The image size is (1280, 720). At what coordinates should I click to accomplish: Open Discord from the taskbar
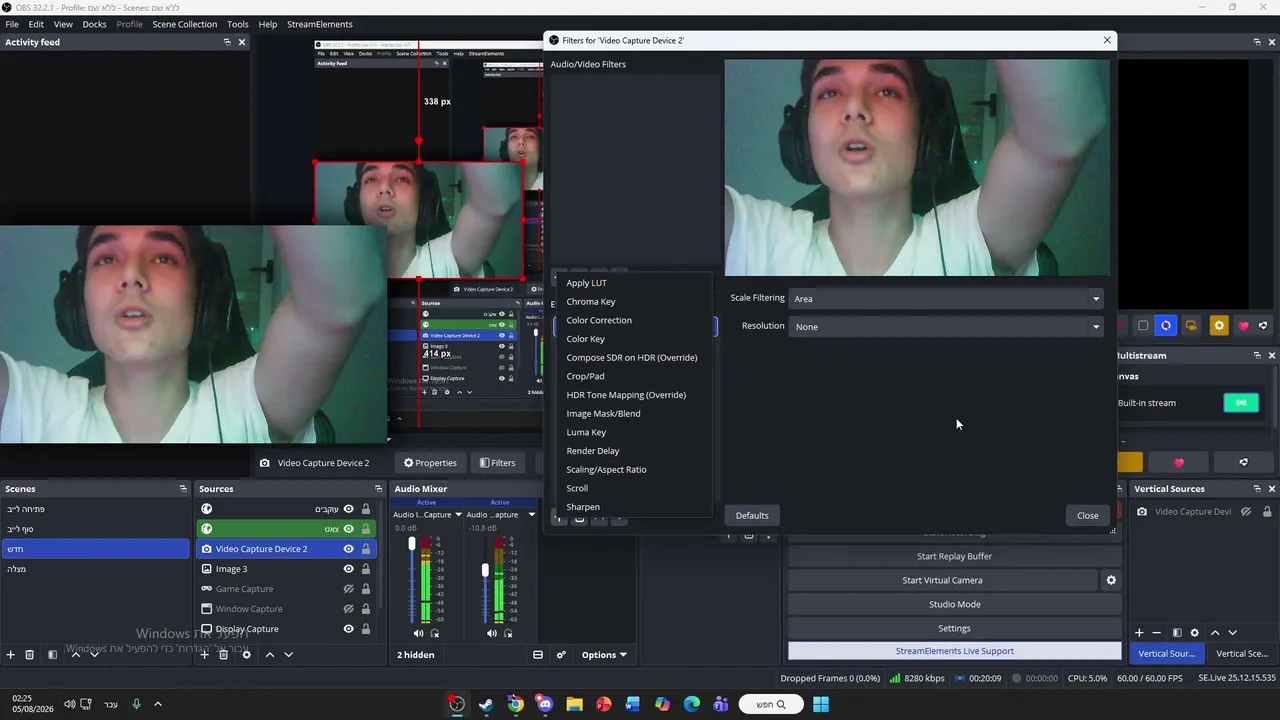point(544,704)
